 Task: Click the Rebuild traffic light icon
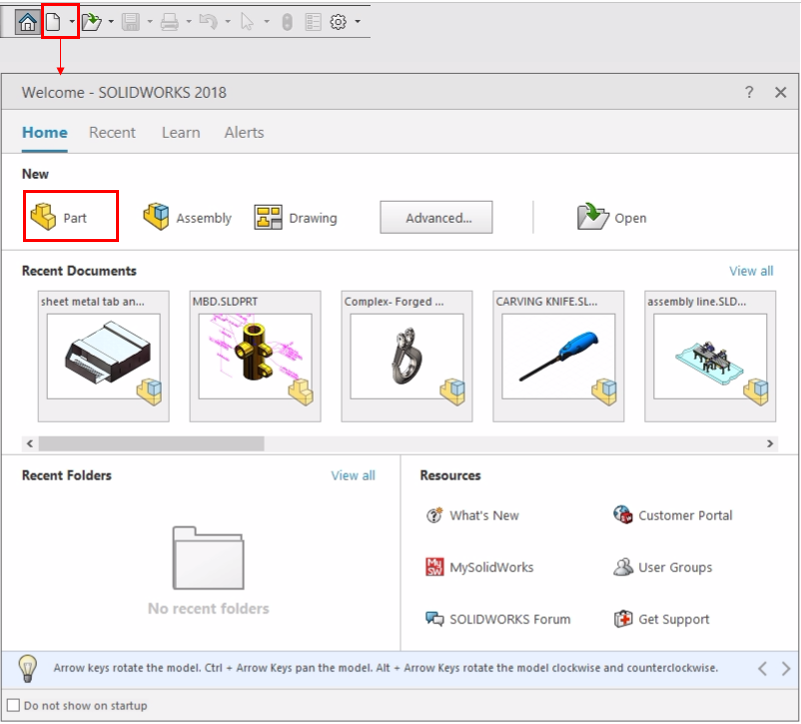click(287, 22)
